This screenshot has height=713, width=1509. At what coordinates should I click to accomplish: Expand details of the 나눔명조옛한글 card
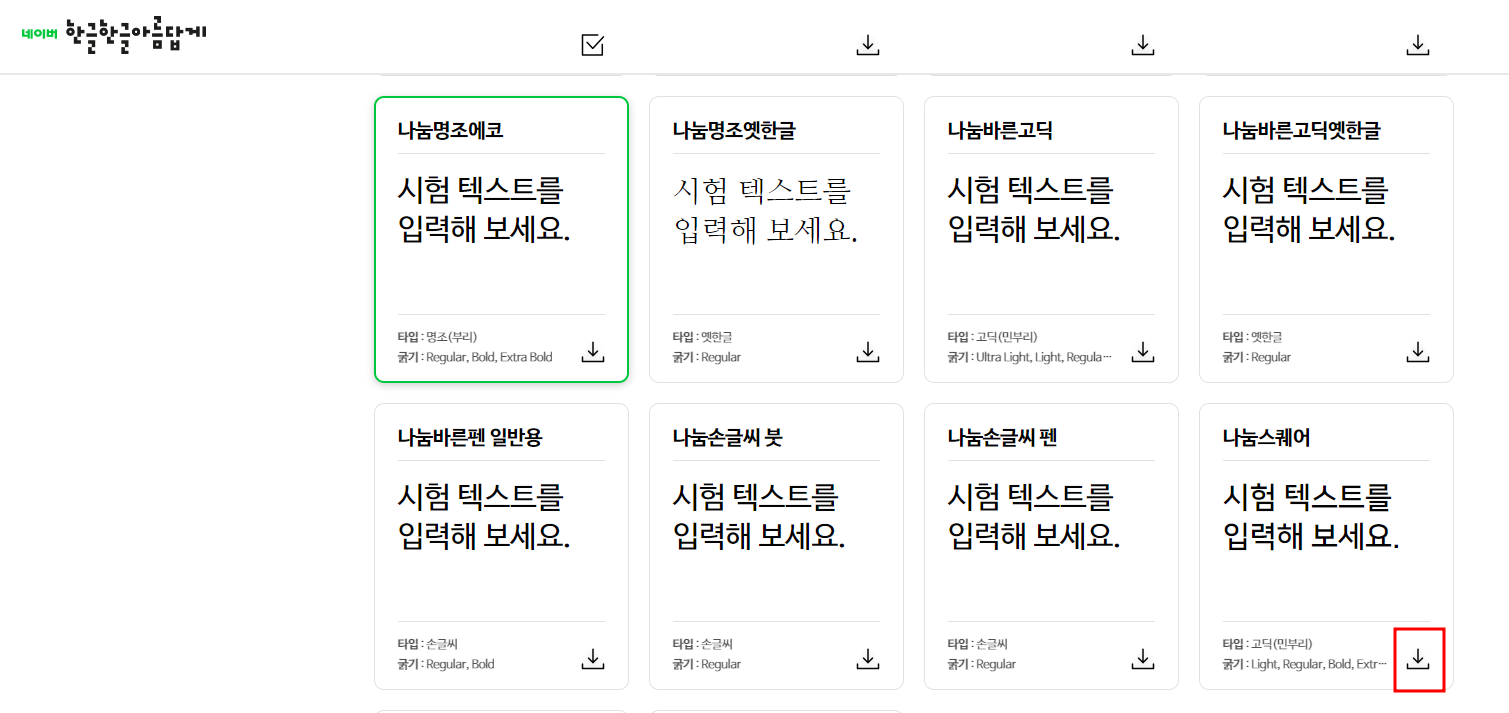pos(776,239)
